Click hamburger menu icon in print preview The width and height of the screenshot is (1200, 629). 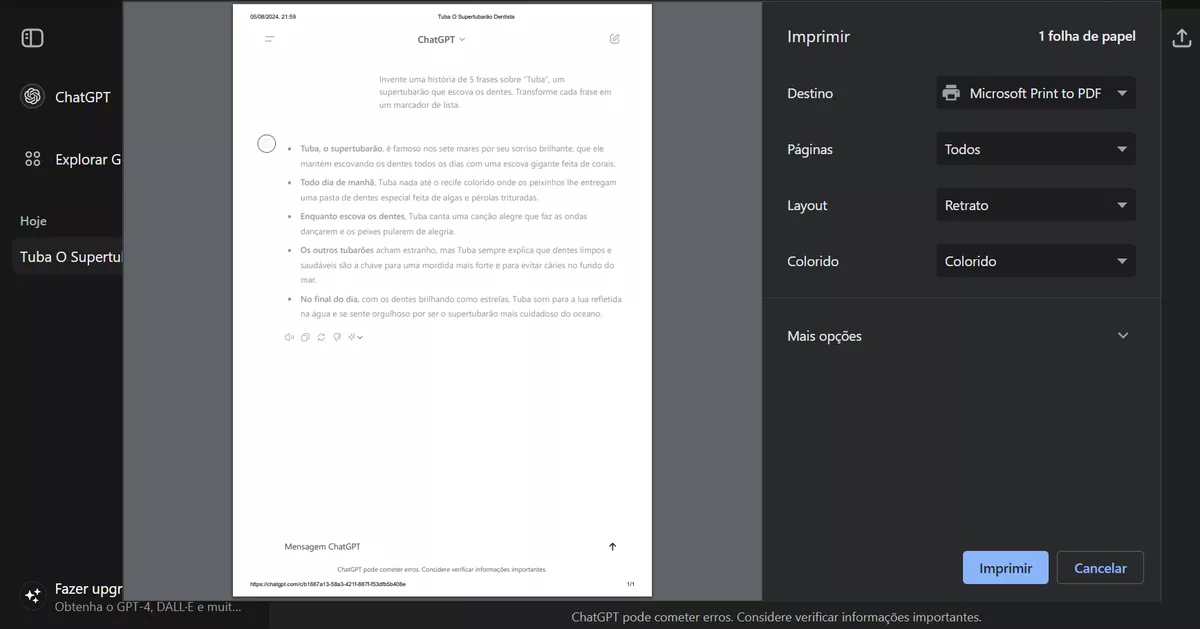(269, 39)
